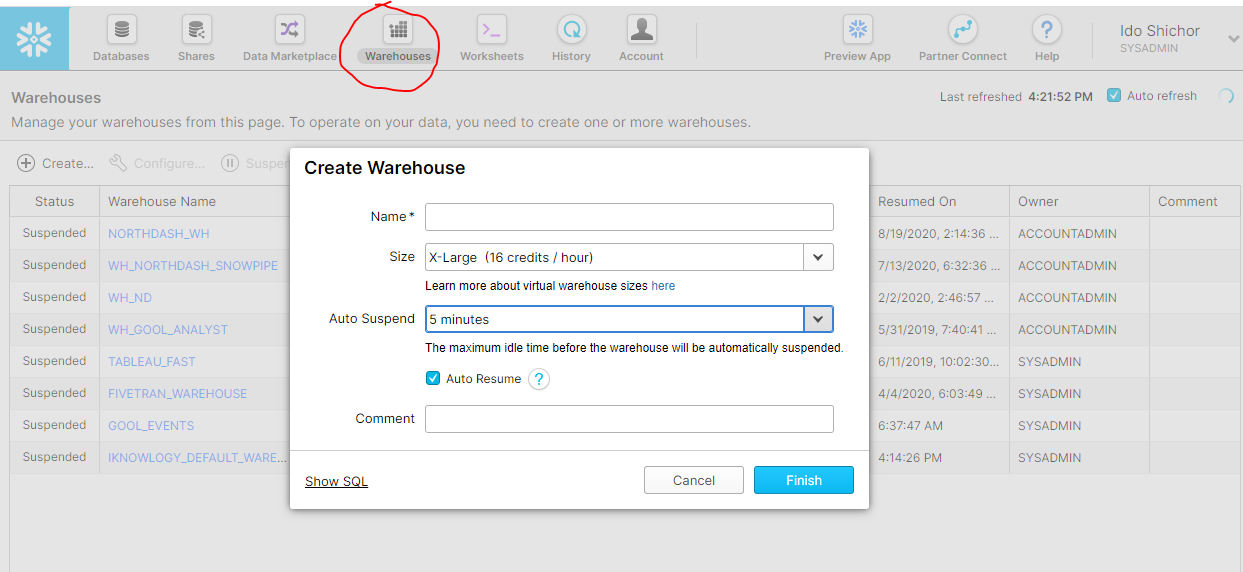Open the Account page icon

[x=641, y=30]
